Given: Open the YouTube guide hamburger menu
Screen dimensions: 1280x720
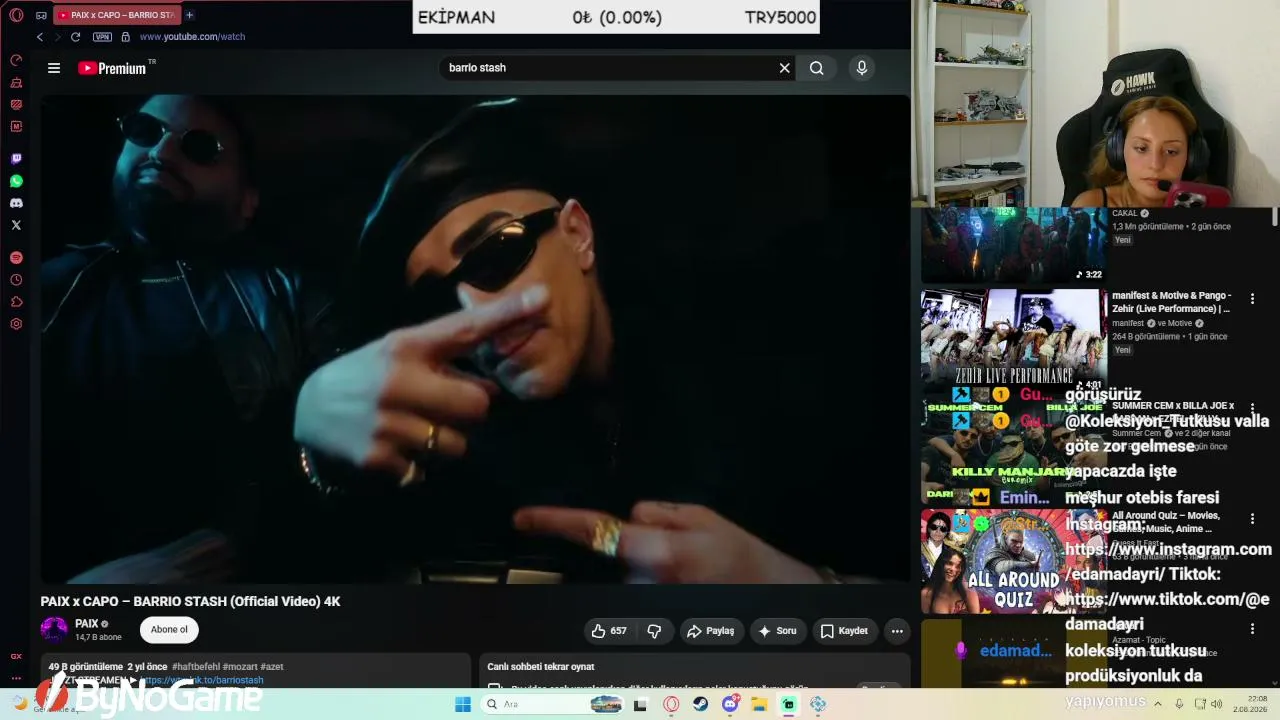Looking at the screenshot, I should pyautogui.click(x=54, y=68).
